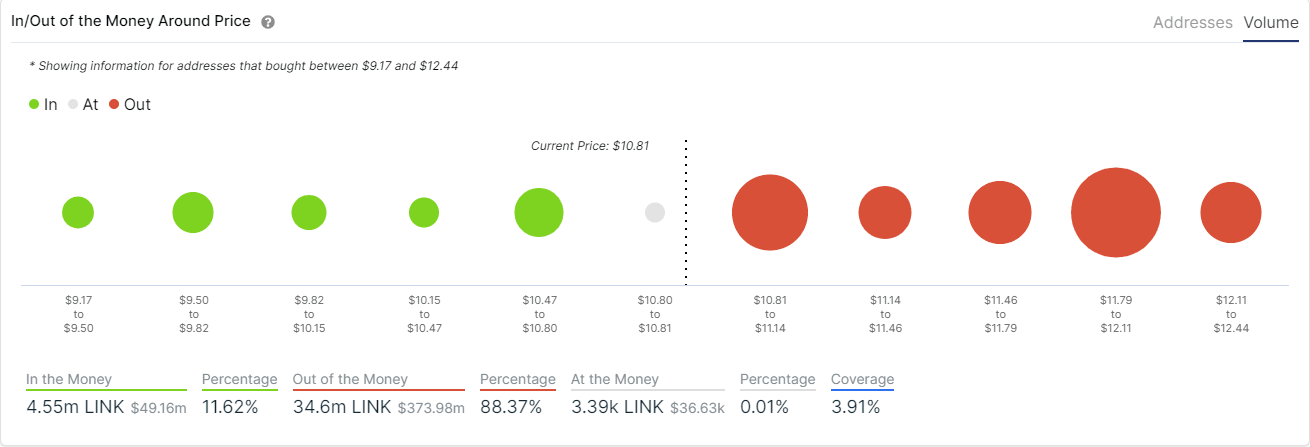Select the largest red bubble $11.79 to $12.11
The image size is (1310, 447).
1116,213
